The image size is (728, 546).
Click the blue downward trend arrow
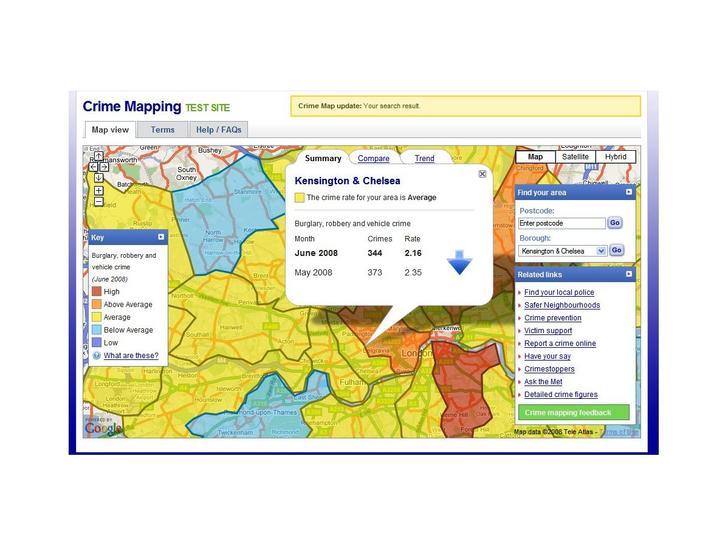pyautogui.click(x=459, y=262)
